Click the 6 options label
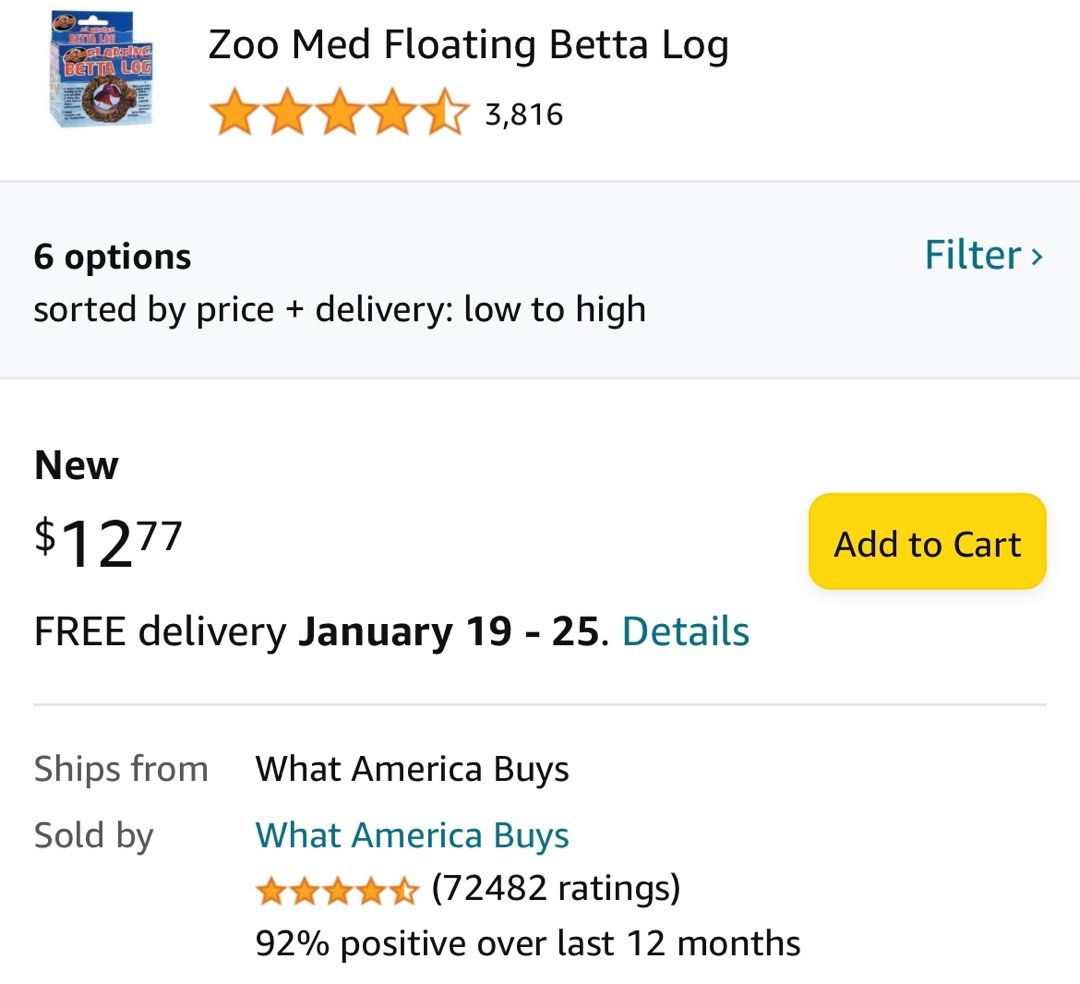 click(x=112, y=255)
